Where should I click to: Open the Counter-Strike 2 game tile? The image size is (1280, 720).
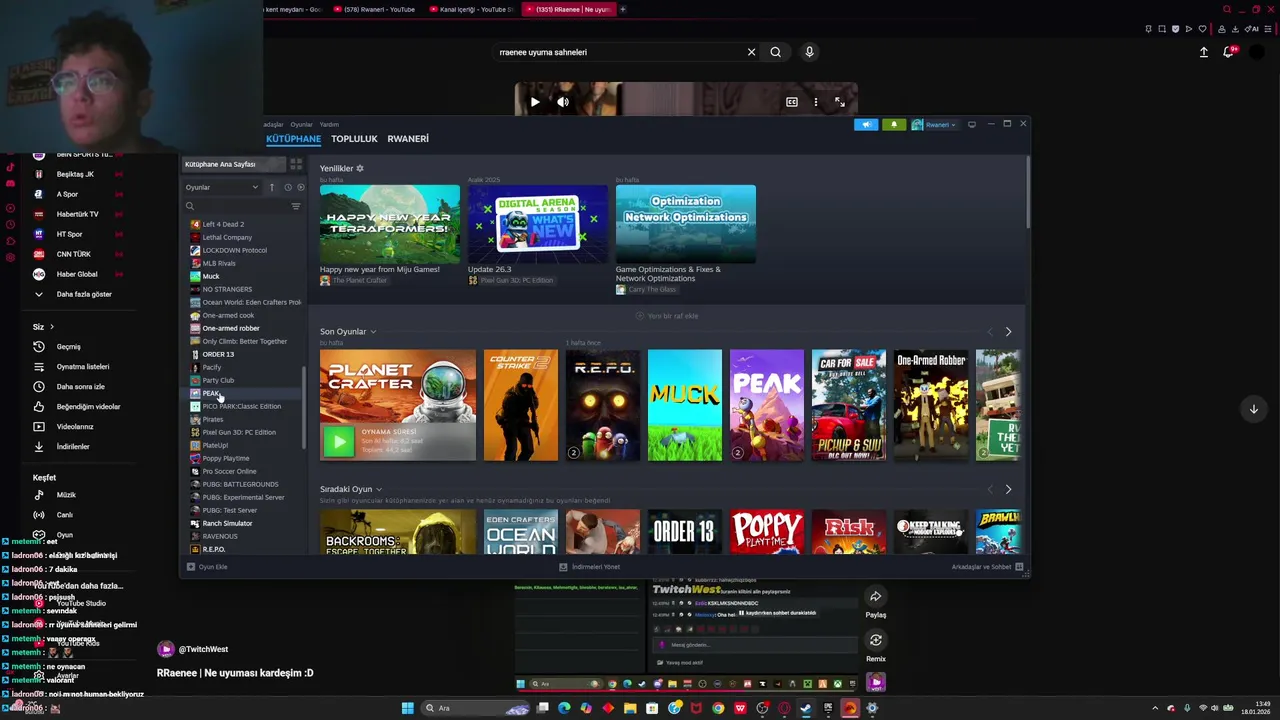(521, 405)
